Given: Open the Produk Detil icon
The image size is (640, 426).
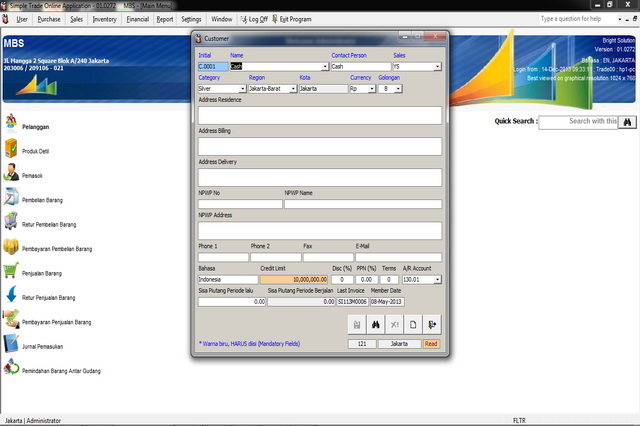Looking at the screenshot, I should click(11, 149).
